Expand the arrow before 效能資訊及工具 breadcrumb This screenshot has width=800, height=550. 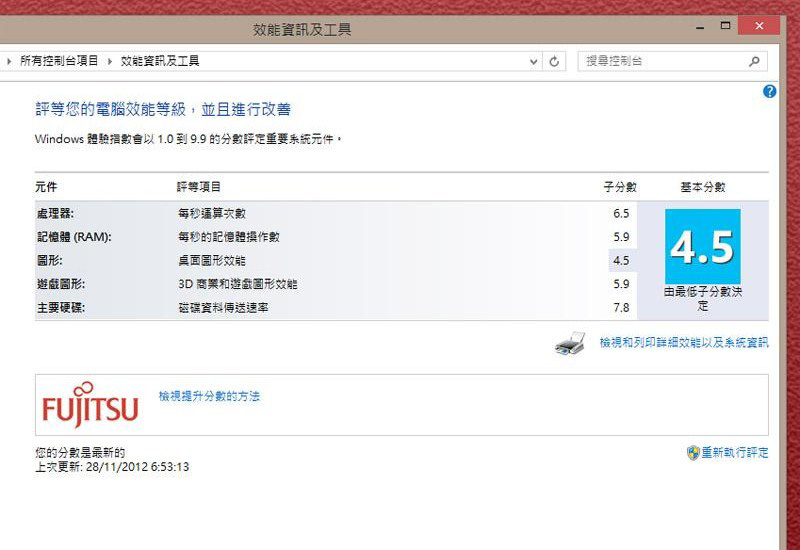coord(110,61)
